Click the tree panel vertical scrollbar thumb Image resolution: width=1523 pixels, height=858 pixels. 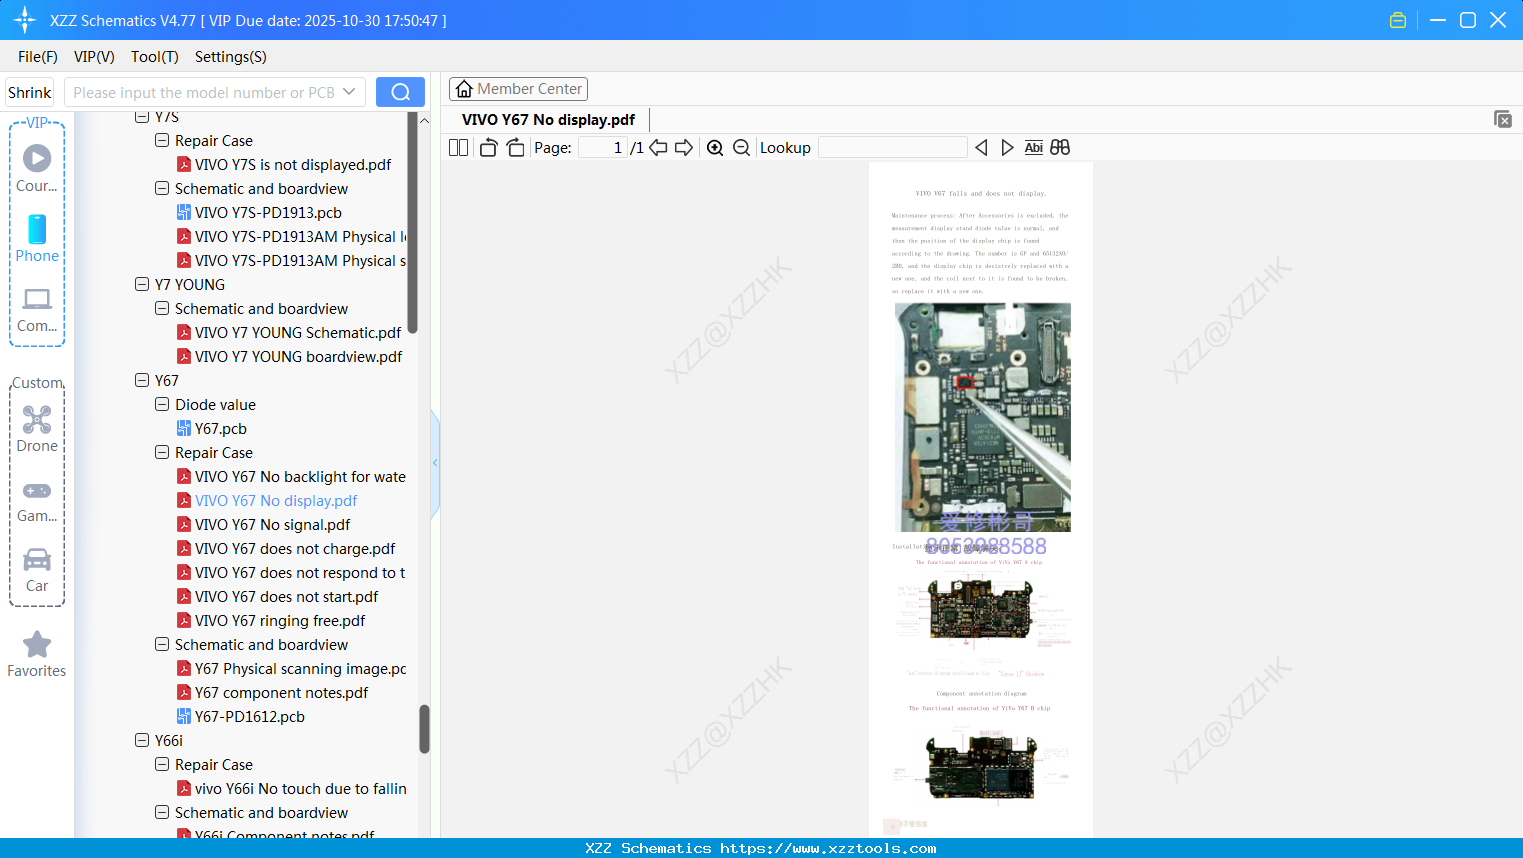pyautogui.click(x=424, y=729)
